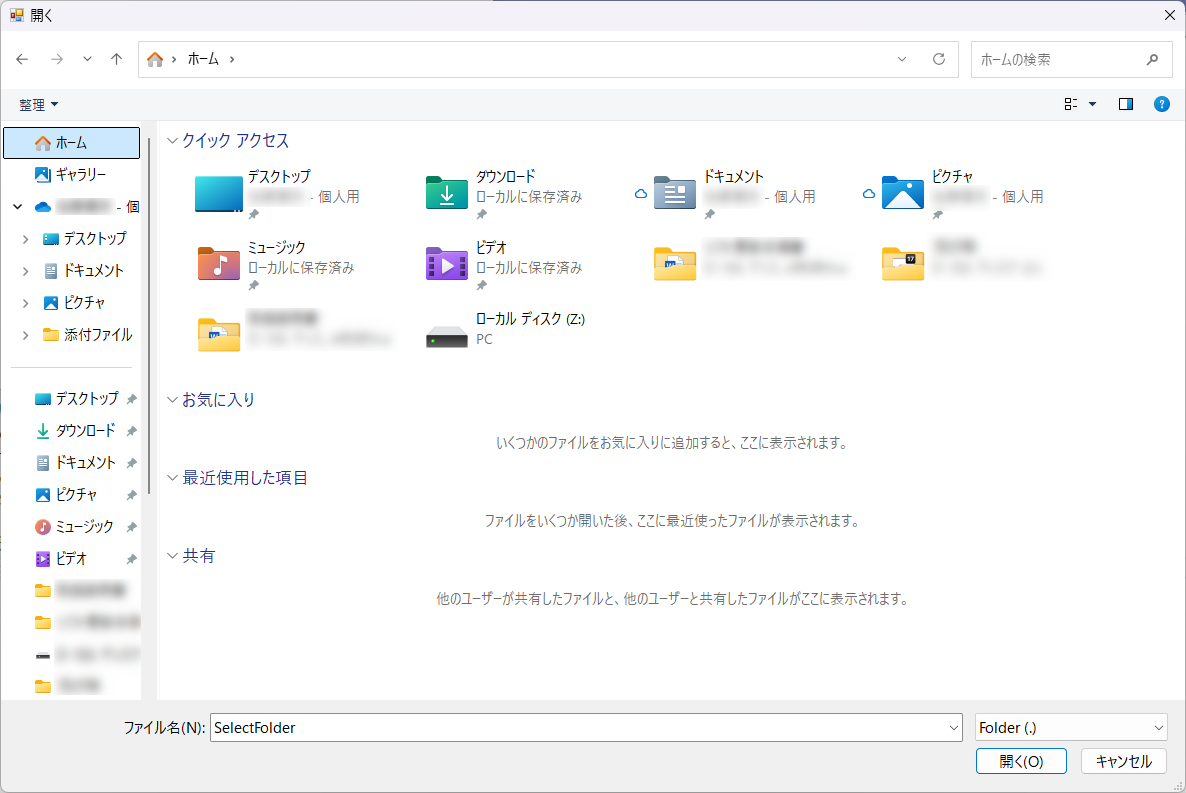Click ホーム in the breadcrumb path

pyautogui.click(x=200, y=59)
